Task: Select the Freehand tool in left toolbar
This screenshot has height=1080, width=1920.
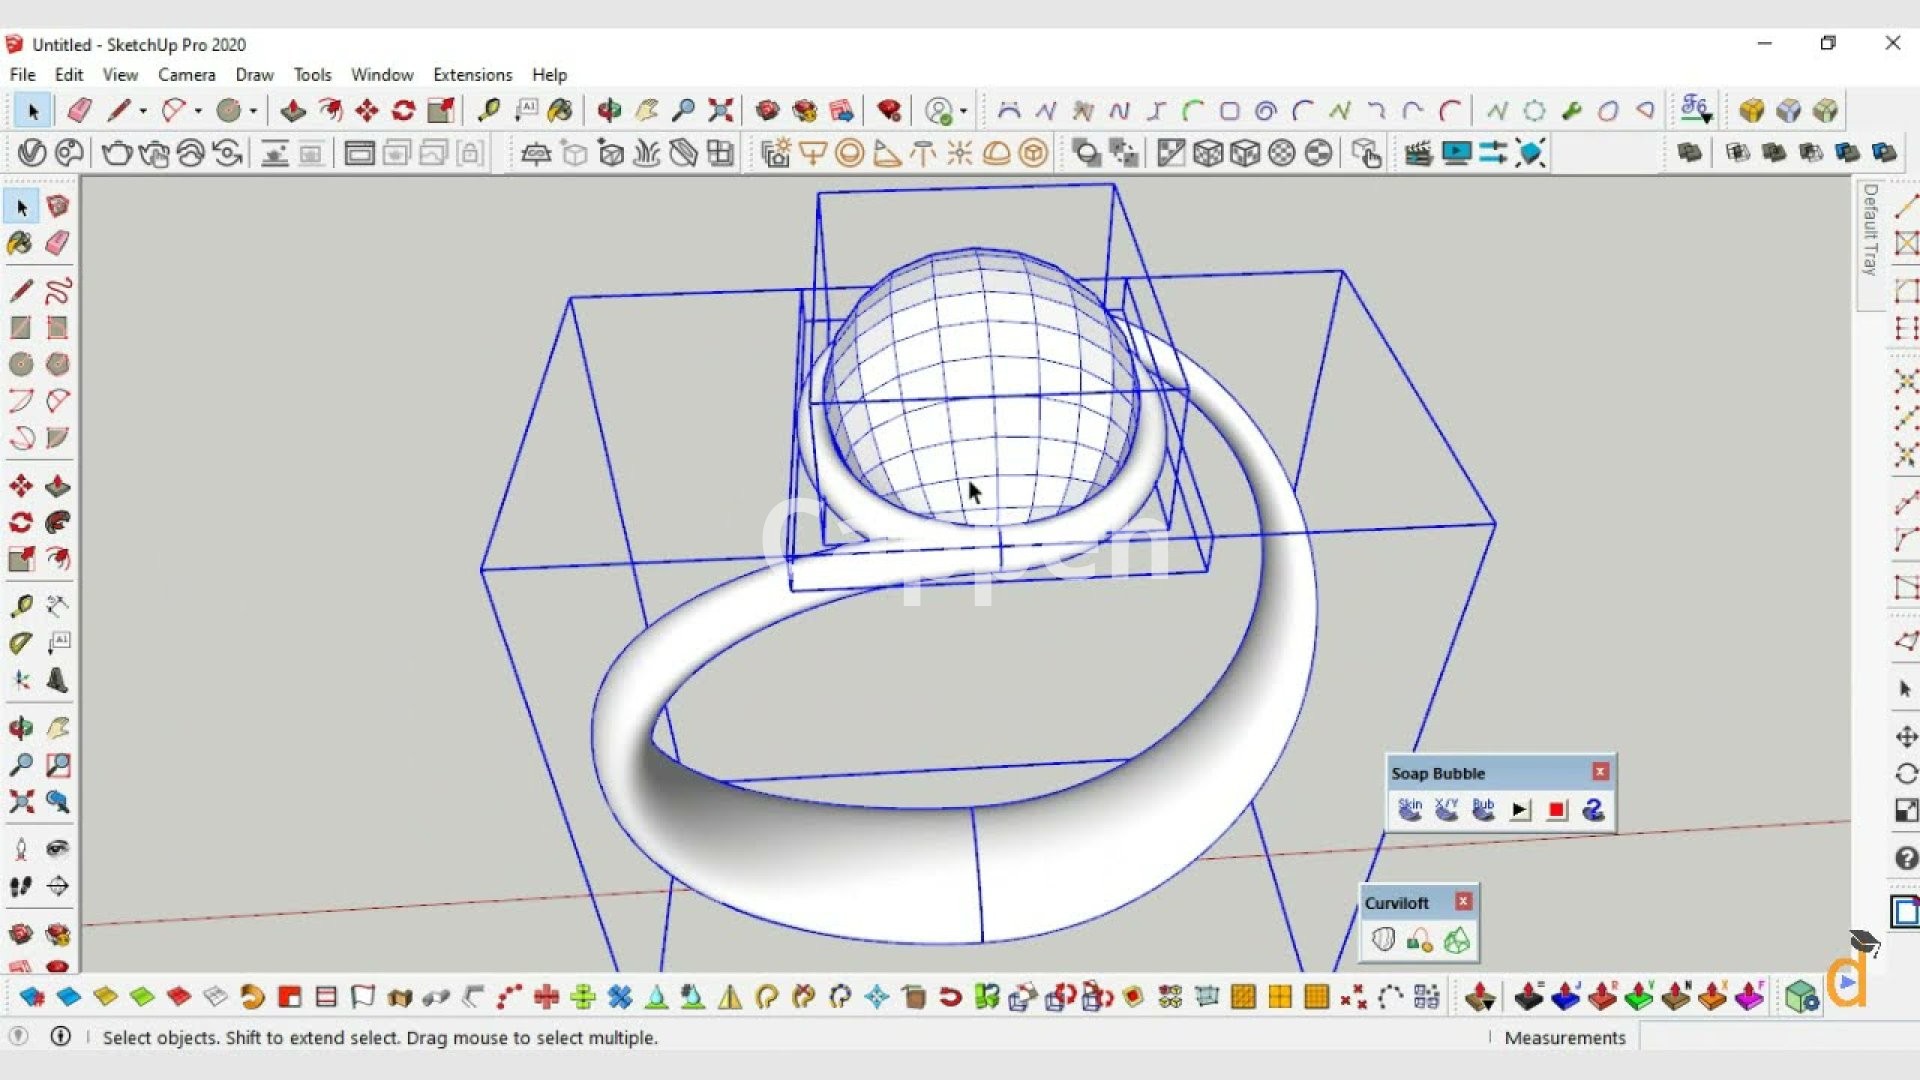Action: (58, 291)
